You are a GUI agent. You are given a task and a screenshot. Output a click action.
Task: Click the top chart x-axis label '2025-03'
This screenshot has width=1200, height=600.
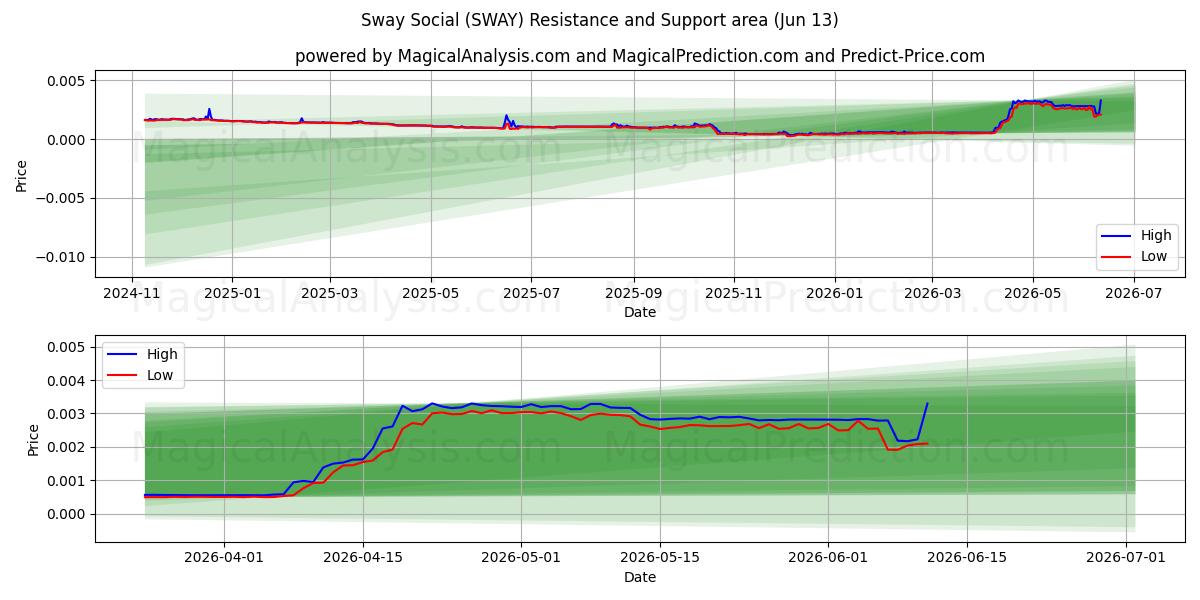[330, 293]
